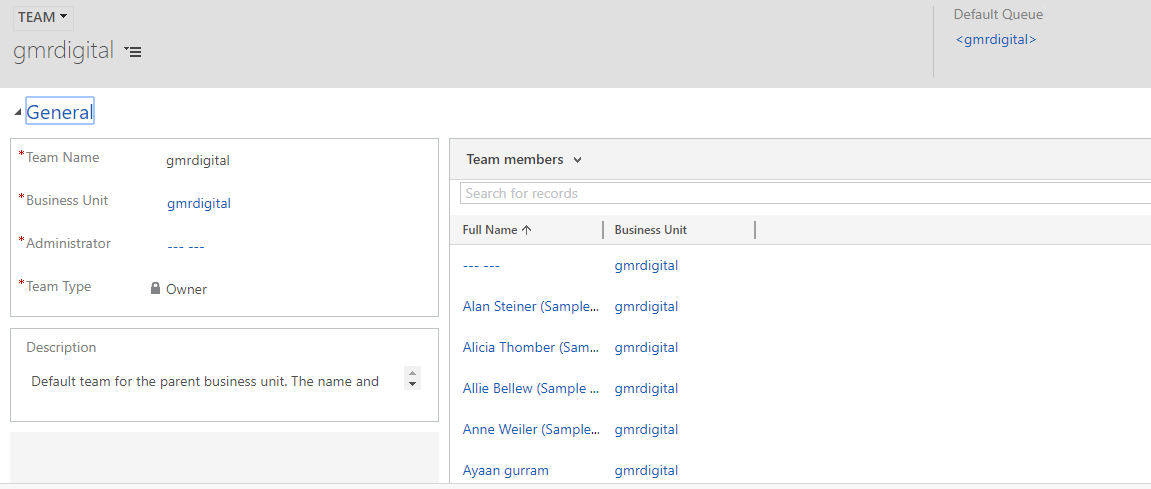
Task: Open Anne Weiler member record
Action: pos(530,430)
